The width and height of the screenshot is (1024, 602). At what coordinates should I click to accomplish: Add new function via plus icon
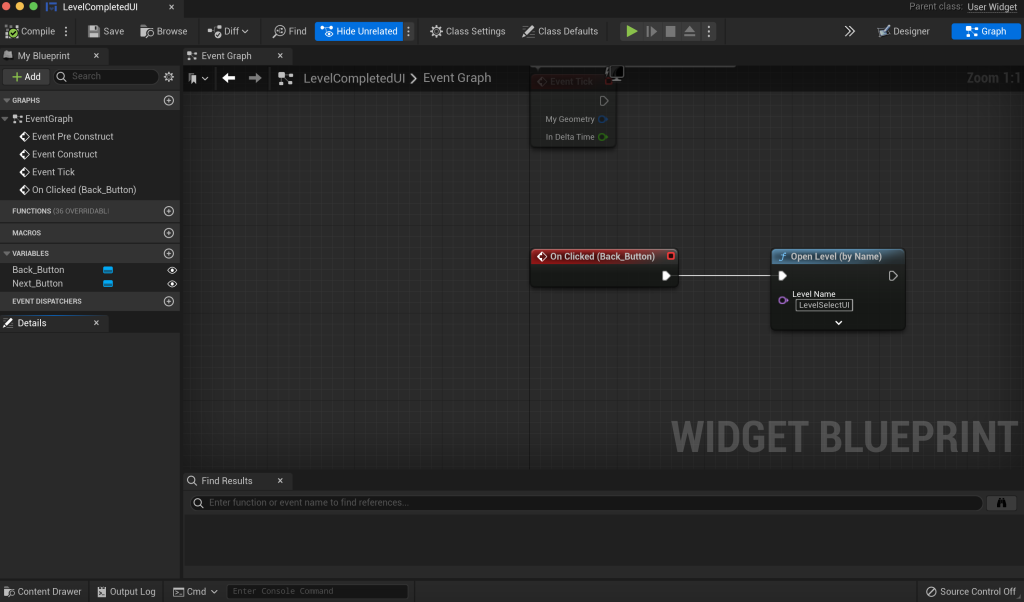coord(169,211)
